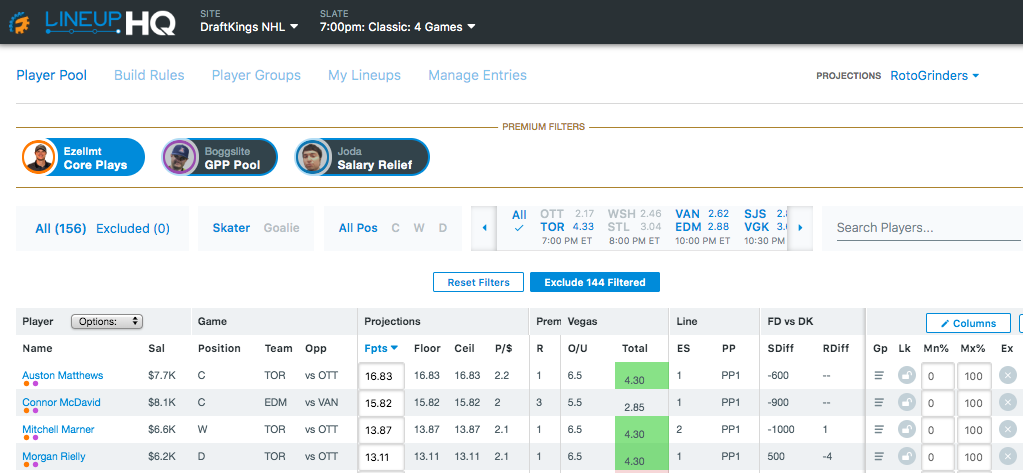Sort by Fpts column header
The width and height of the screenshot is (1023, 473).
[x=381, y=348]
